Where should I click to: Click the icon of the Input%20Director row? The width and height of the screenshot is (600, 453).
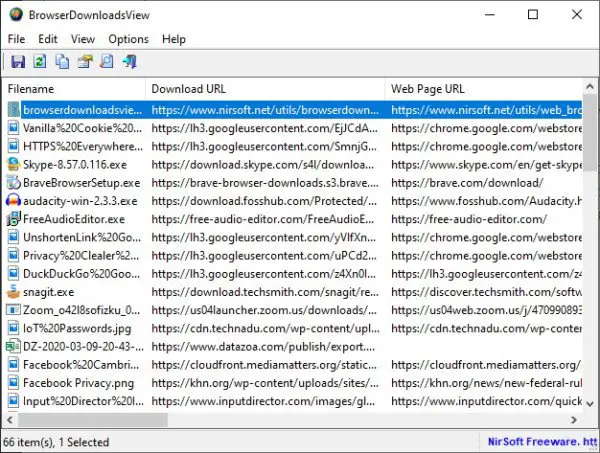click(13, 401)
